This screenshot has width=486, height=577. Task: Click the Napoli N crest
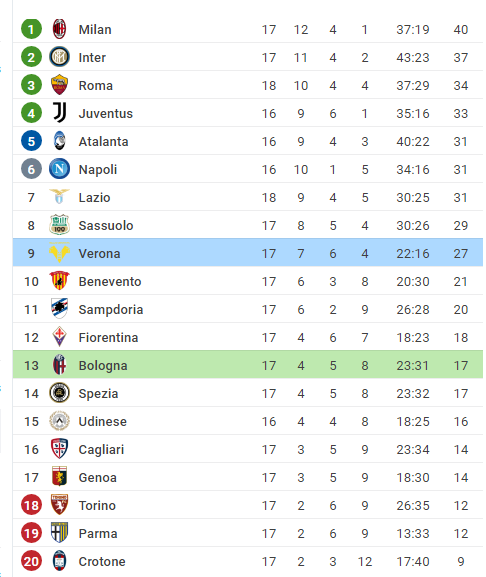click(x=59, y=169)
